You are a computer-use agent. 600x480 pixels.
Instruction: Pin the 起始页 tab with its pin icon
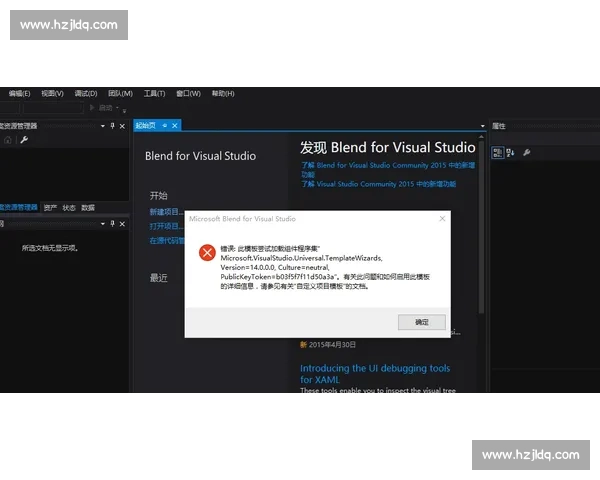point(165,126)
